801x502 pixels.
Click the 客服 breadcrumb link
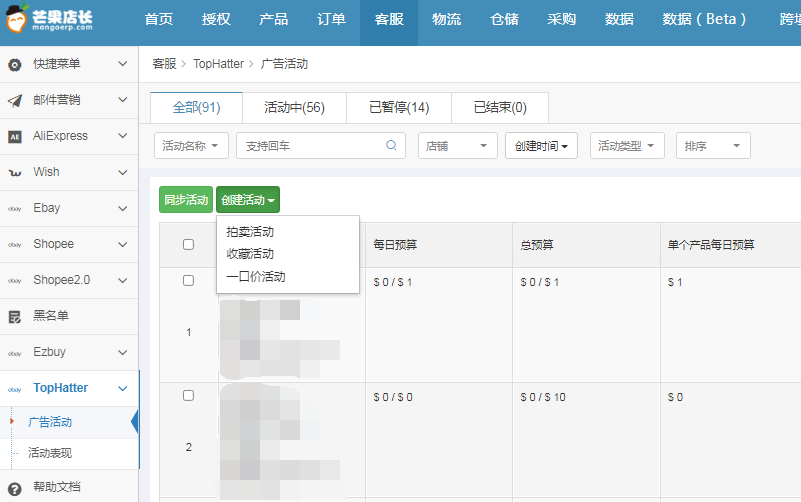pyautogui.click(x=164, y=64)
